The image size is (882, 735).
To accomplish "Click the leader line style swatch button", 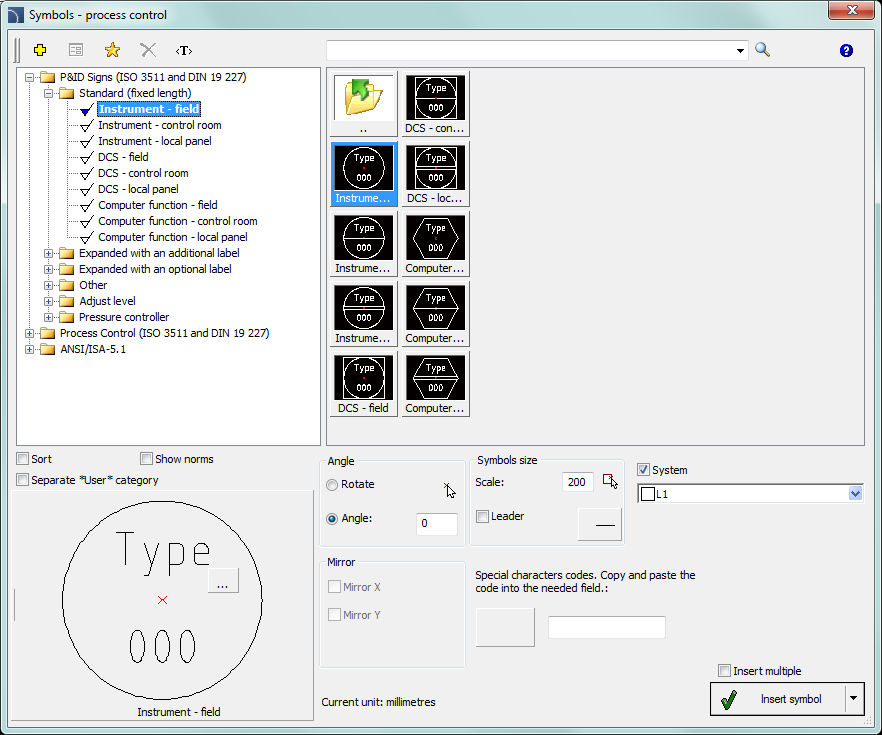I will (x=599, y=524).
